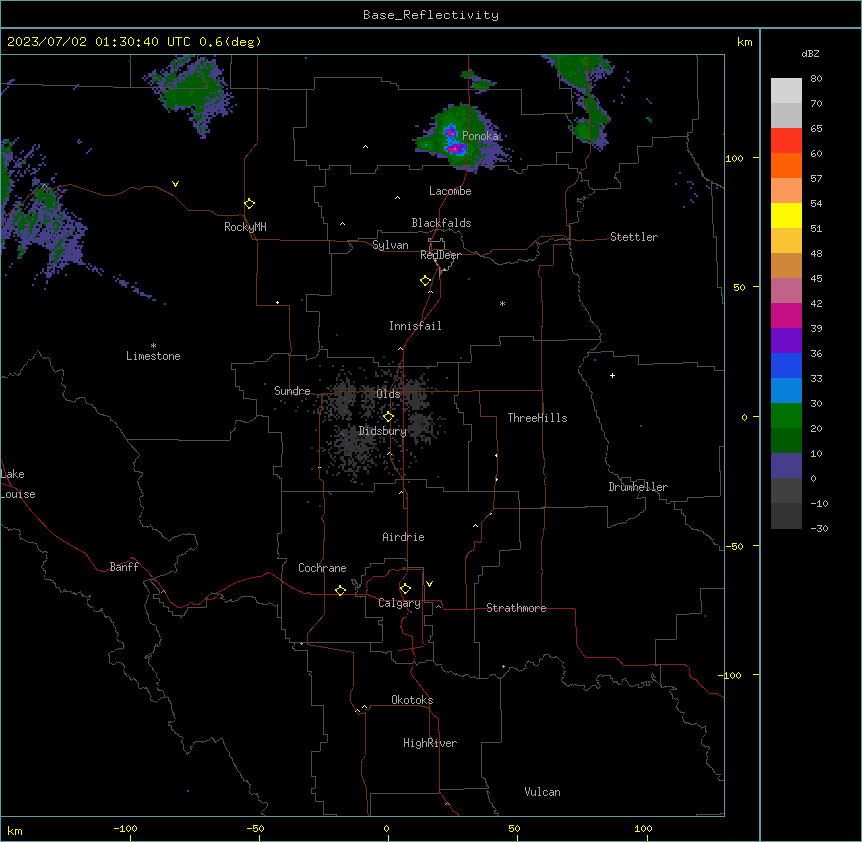862x842 pixels.
Task: Click the Banff label
Action: click(124, 567)
